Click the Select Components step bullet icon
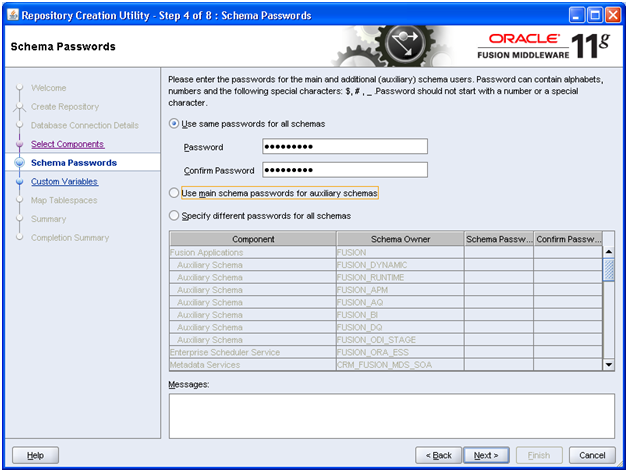This screenshot has width=628, height=472. pyautogui.click(x=19, y=144)
